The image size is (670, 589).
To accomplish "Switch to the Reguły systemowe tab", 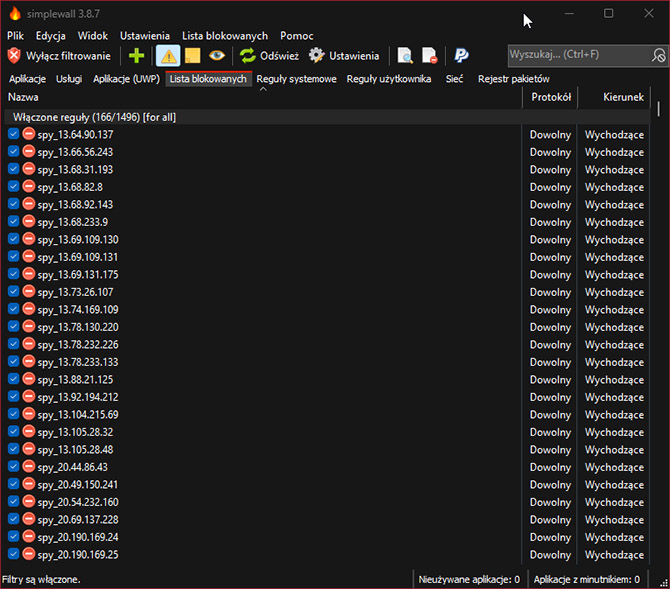I will pyautogui.click(x=297, y=79).
